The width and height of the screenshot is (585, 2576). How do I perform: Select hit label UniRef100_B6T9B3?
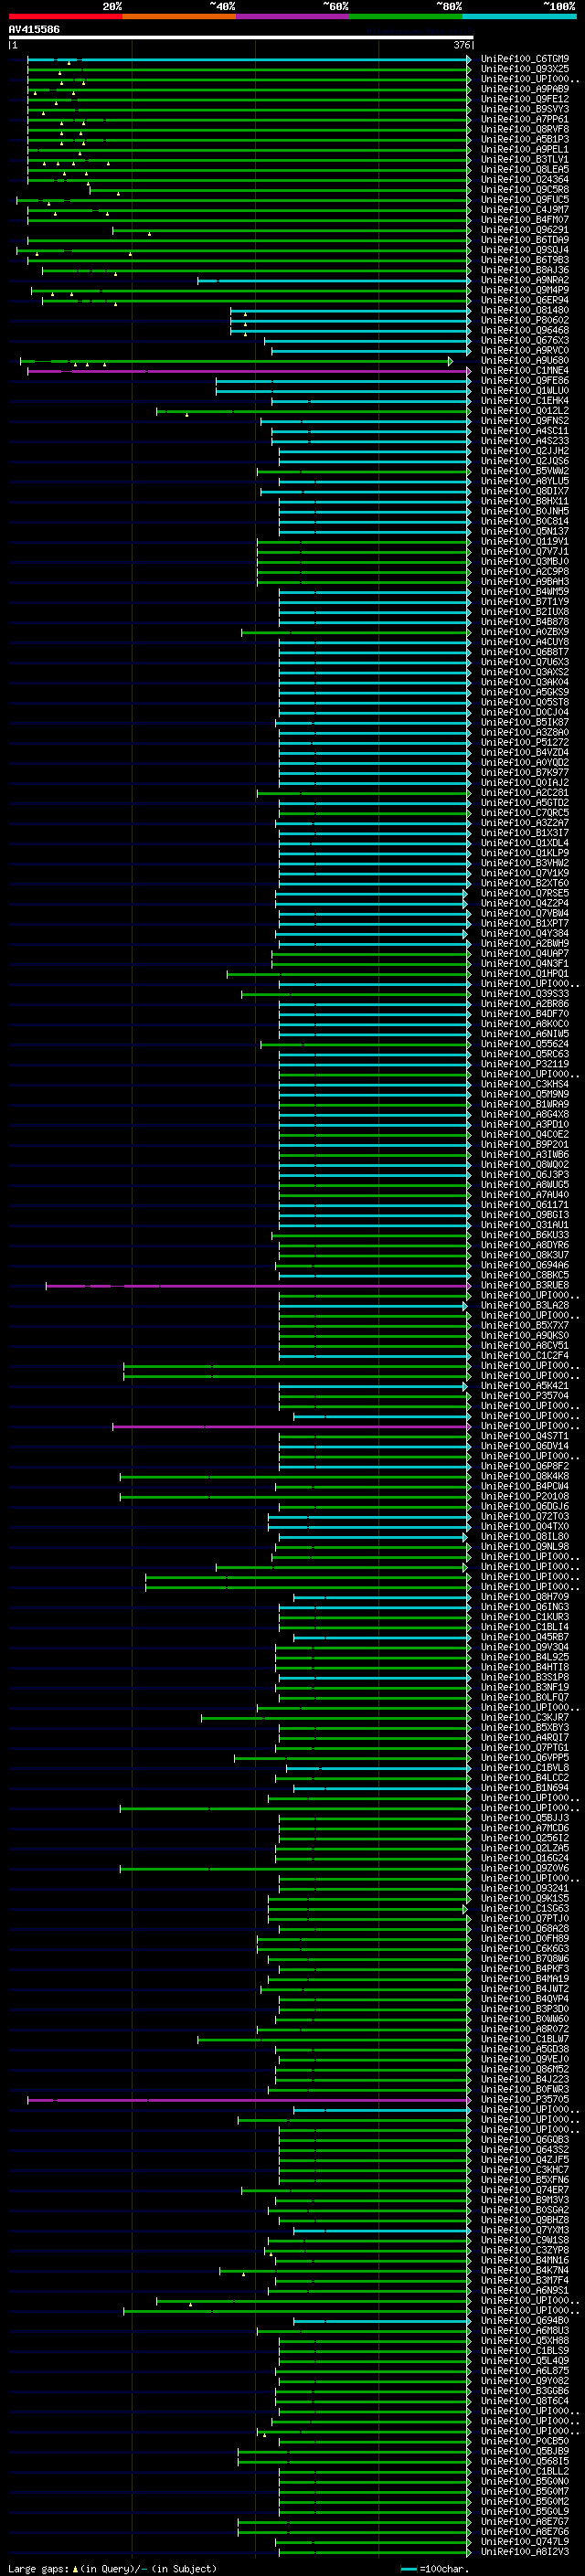tap(524, 260)
